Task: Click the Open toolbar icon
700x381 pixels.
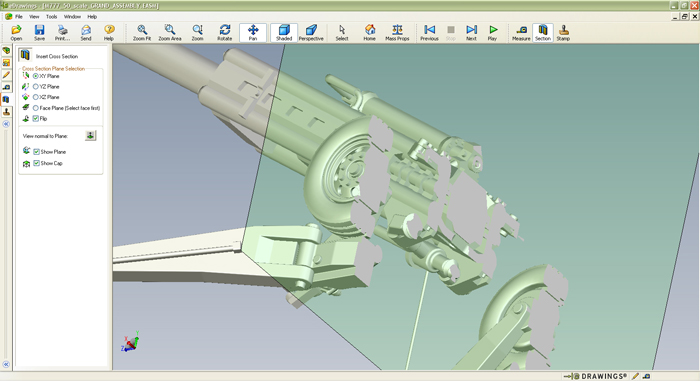Action: point(16,33)
